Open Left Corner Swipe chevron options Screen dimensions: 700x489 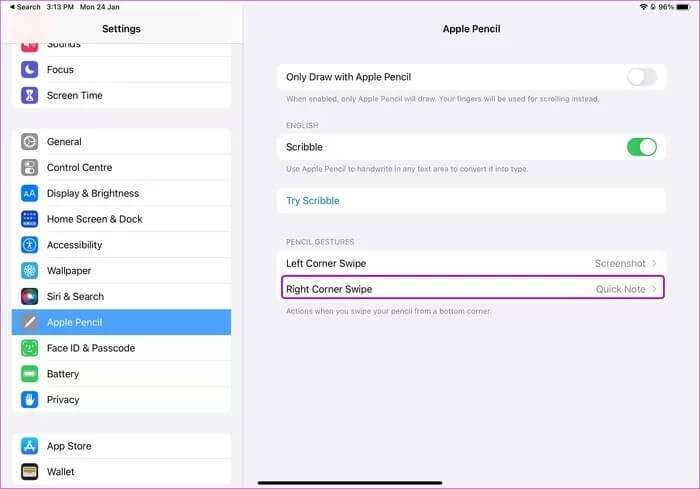(x=654, y=263)
